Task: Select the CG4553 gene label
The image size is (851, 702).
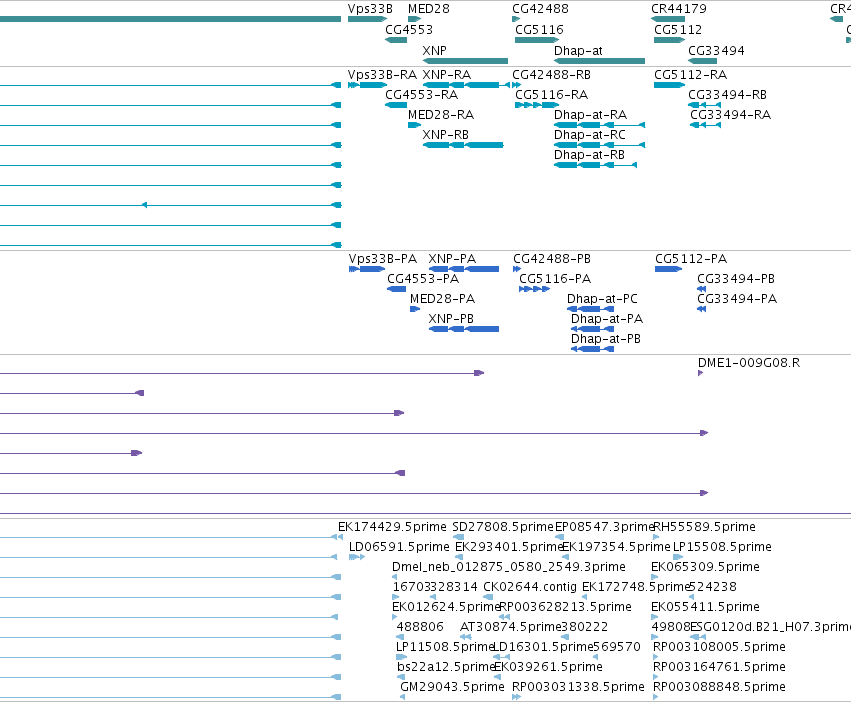Action: coord(409,29)
